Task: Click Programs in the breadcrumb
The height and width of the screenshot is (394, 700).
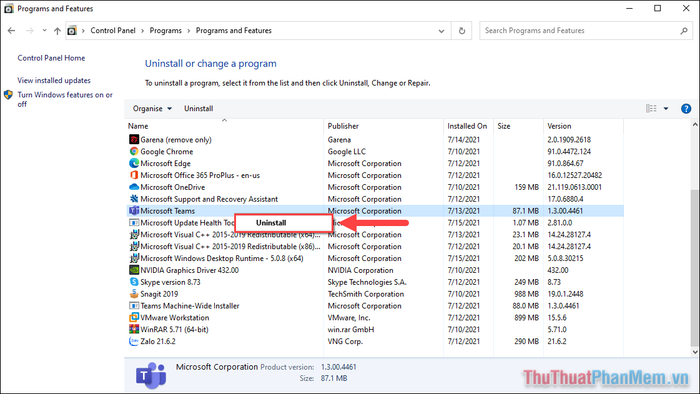Action: point(165,31)
